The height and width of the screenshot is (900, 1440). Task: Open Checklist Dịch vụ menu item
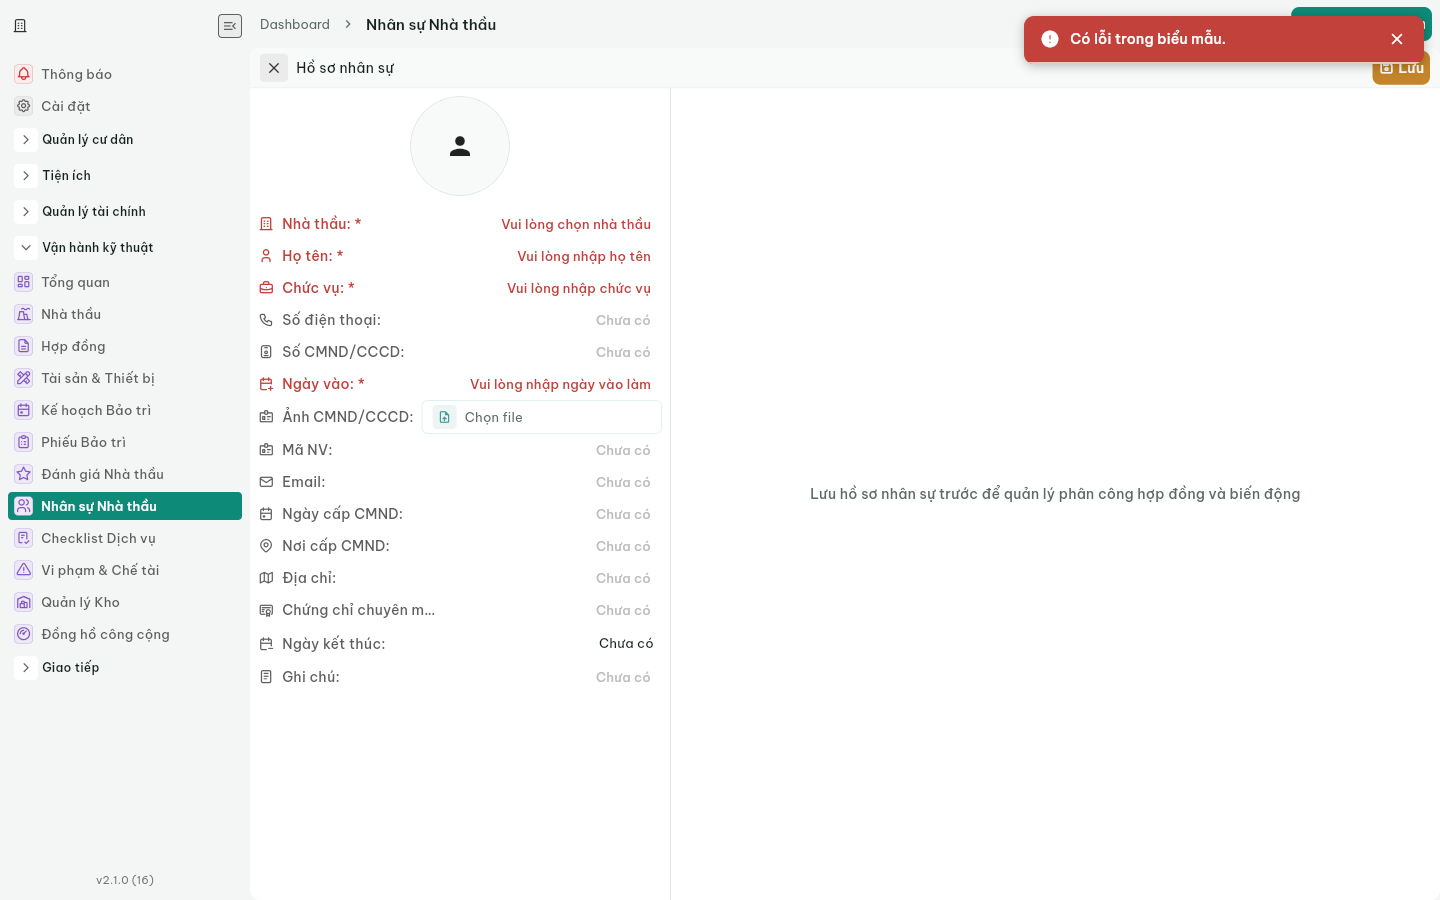(125, 538)
